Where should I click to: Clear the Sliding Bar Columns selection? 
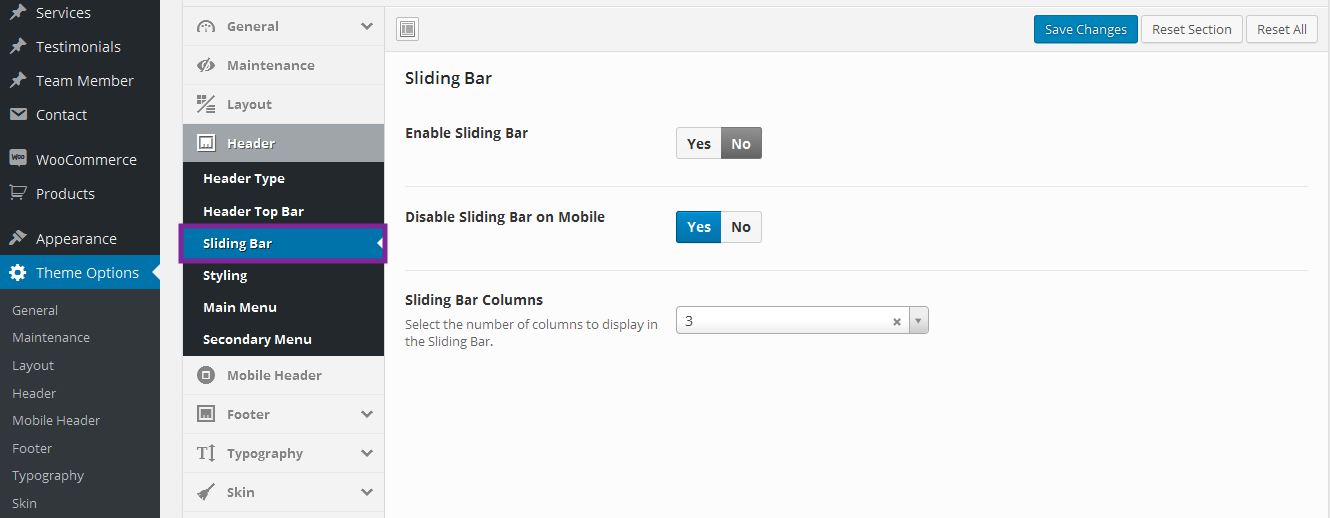click(x=897, y=322)
